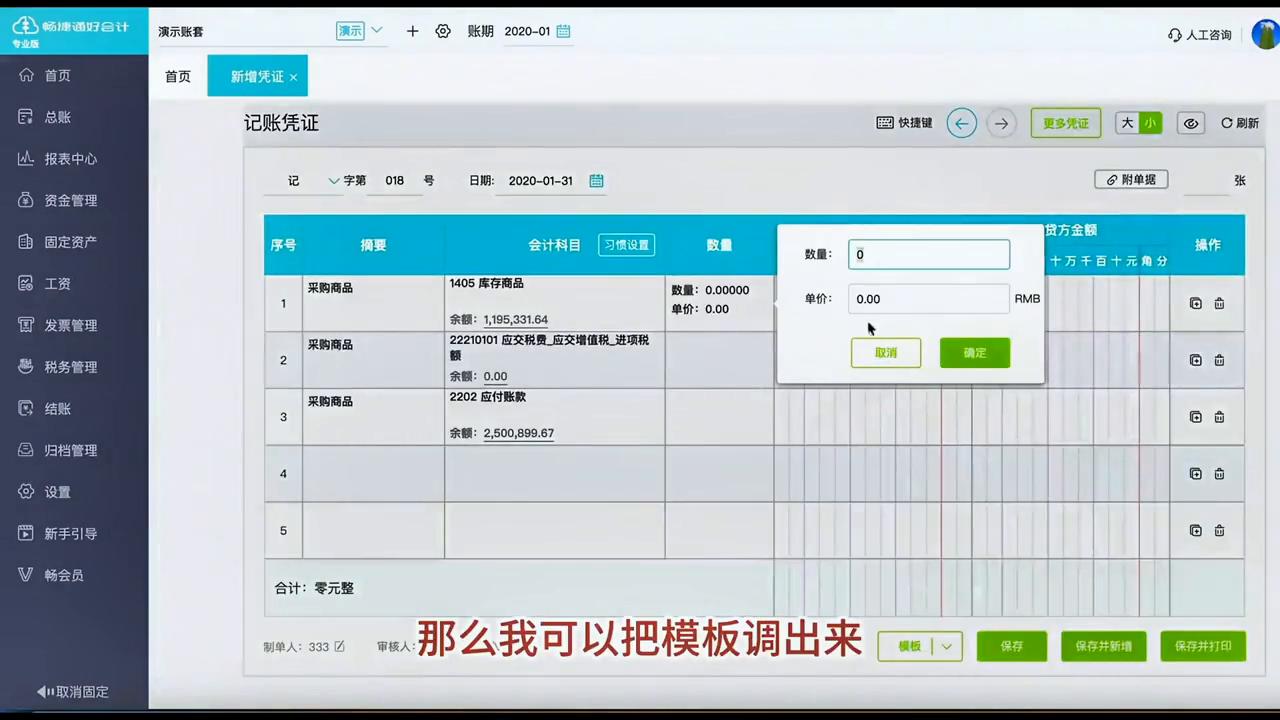
Task: Click the 数量 input field
Action: pos(928,254)
